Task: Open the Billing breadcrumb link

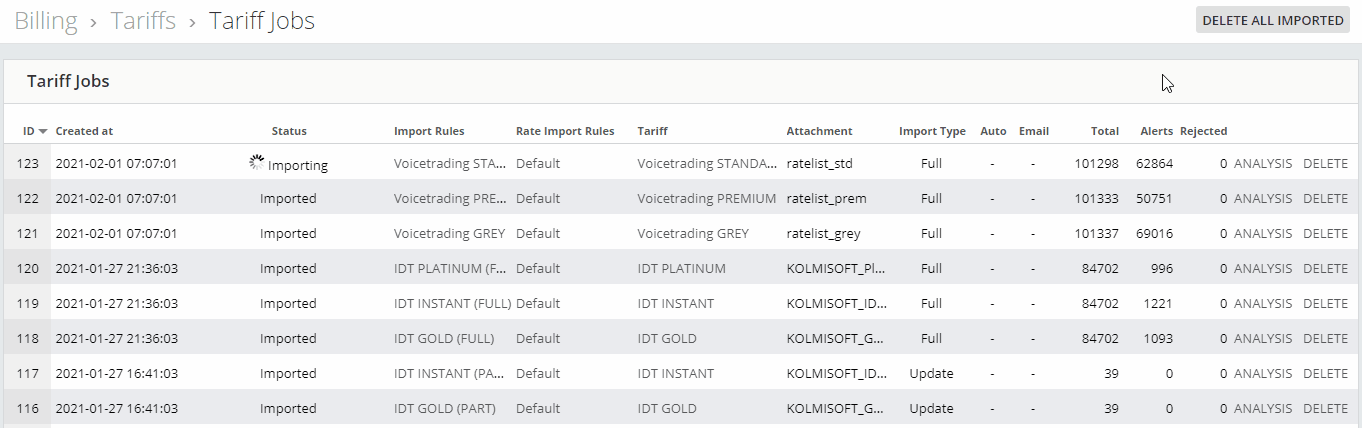Action: click(46, 20)
